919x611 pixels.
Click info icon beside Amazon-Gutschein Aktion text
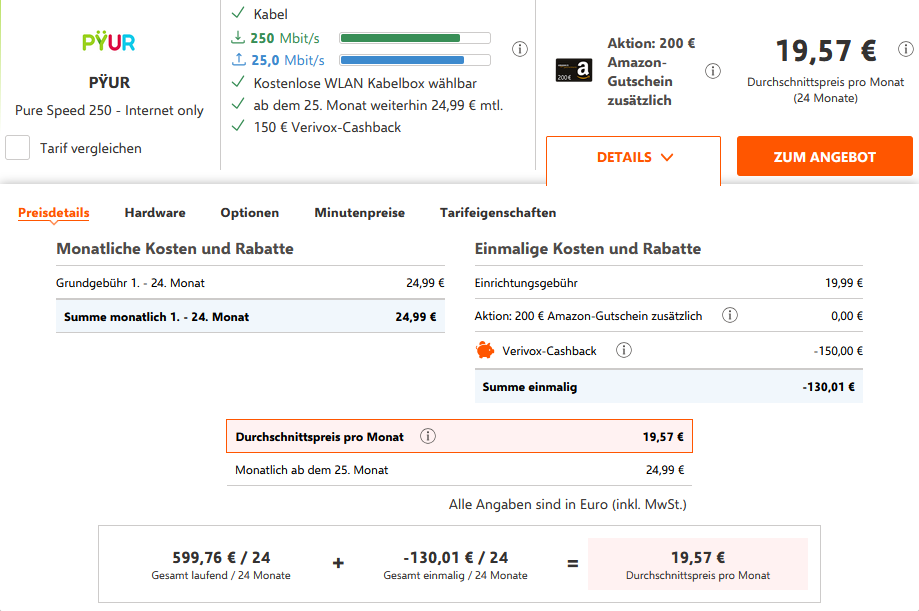point(713,71)
